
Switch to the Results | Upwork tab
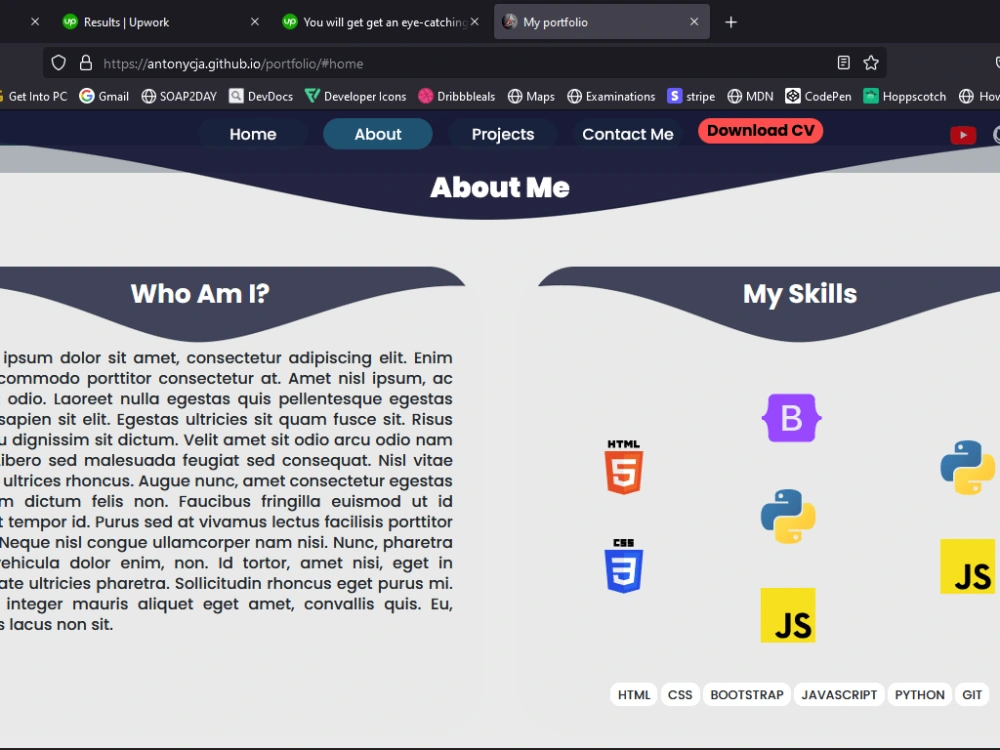159,22
